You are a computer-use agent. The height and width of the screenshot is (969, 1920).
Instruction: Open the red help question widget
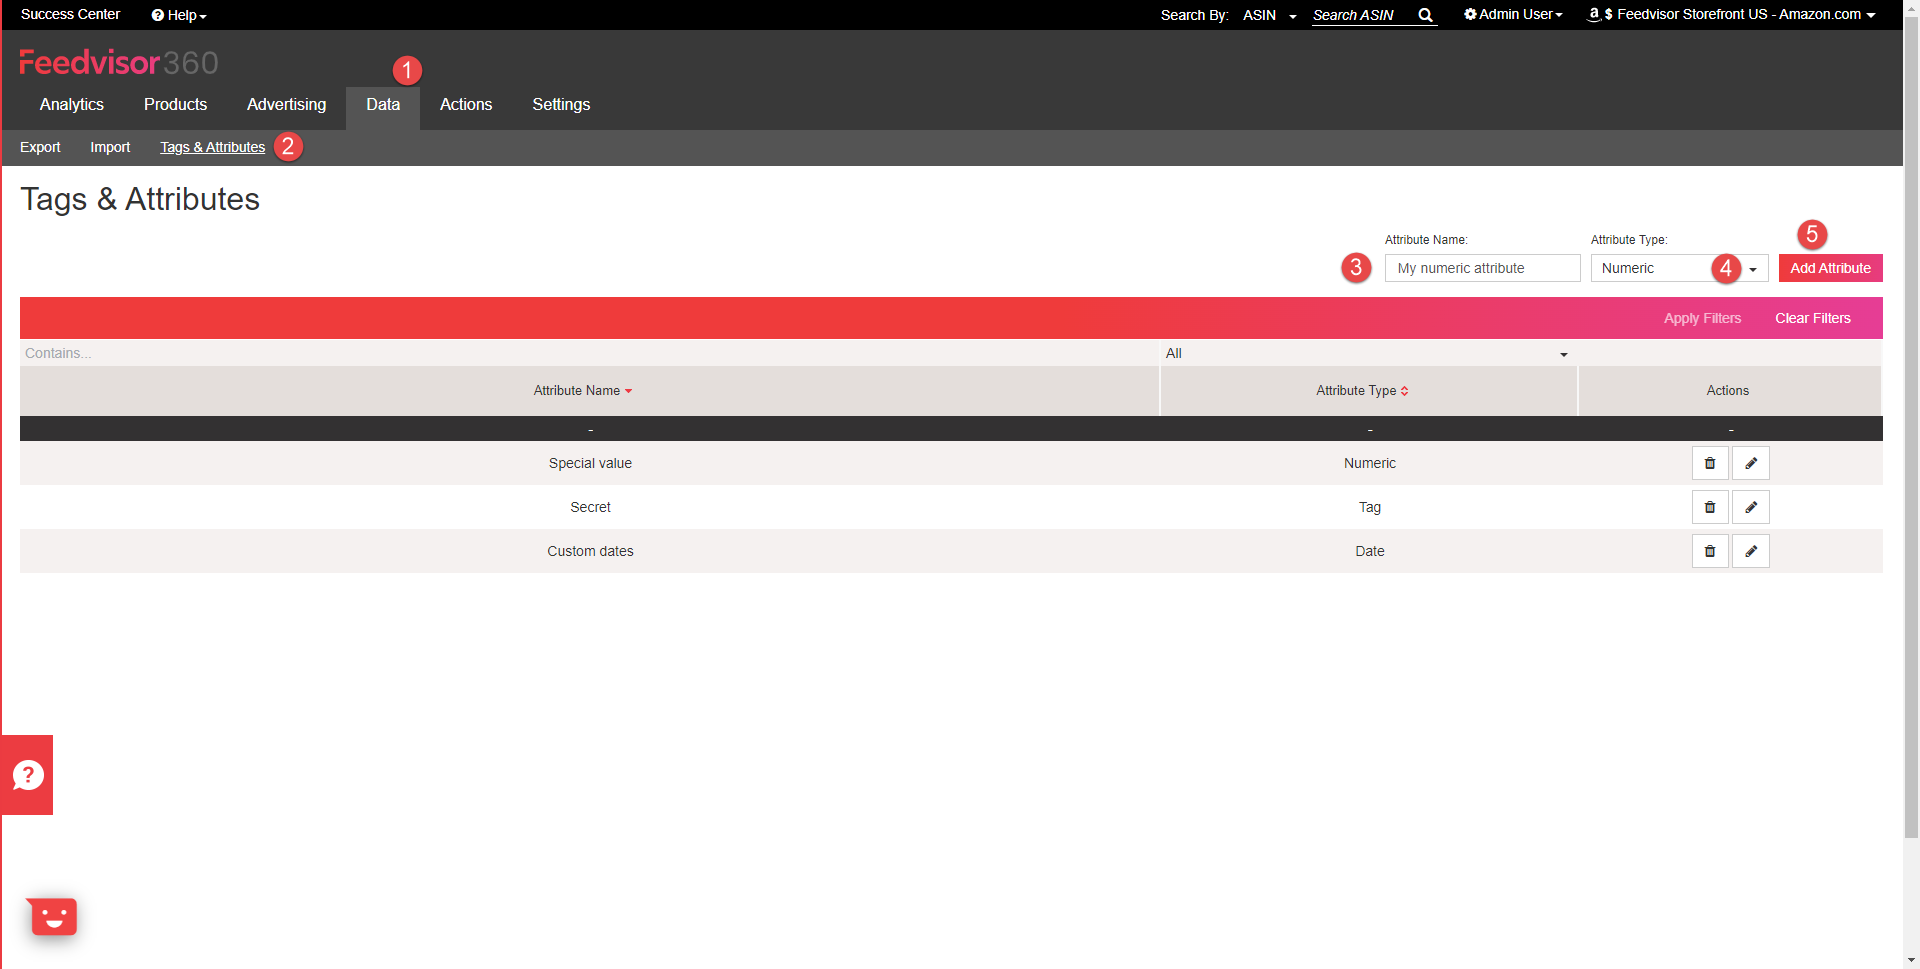coord(27,775)
